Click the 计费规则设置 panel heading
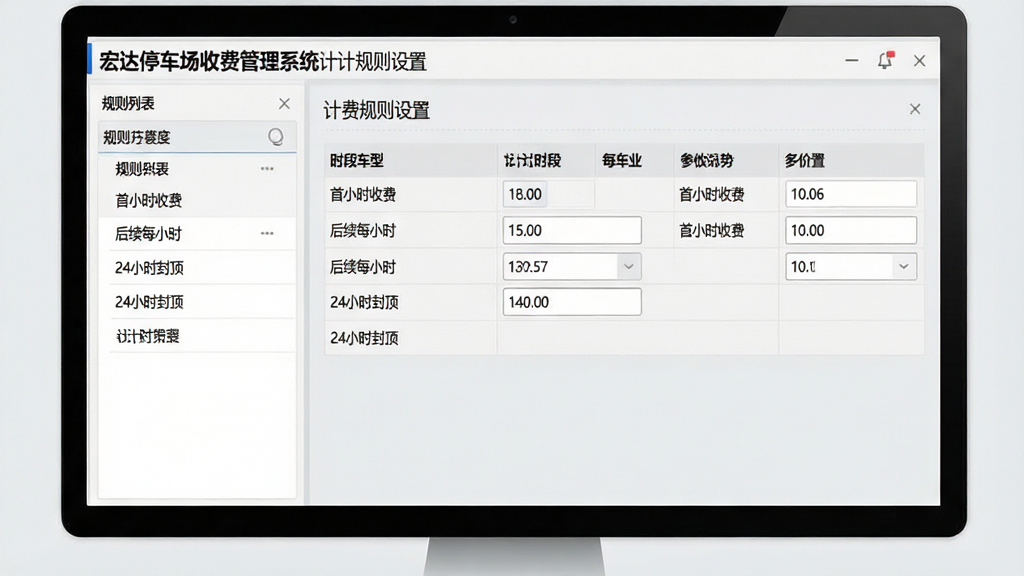The width and height of the screenshot is (1024, 576). [377, 110]
